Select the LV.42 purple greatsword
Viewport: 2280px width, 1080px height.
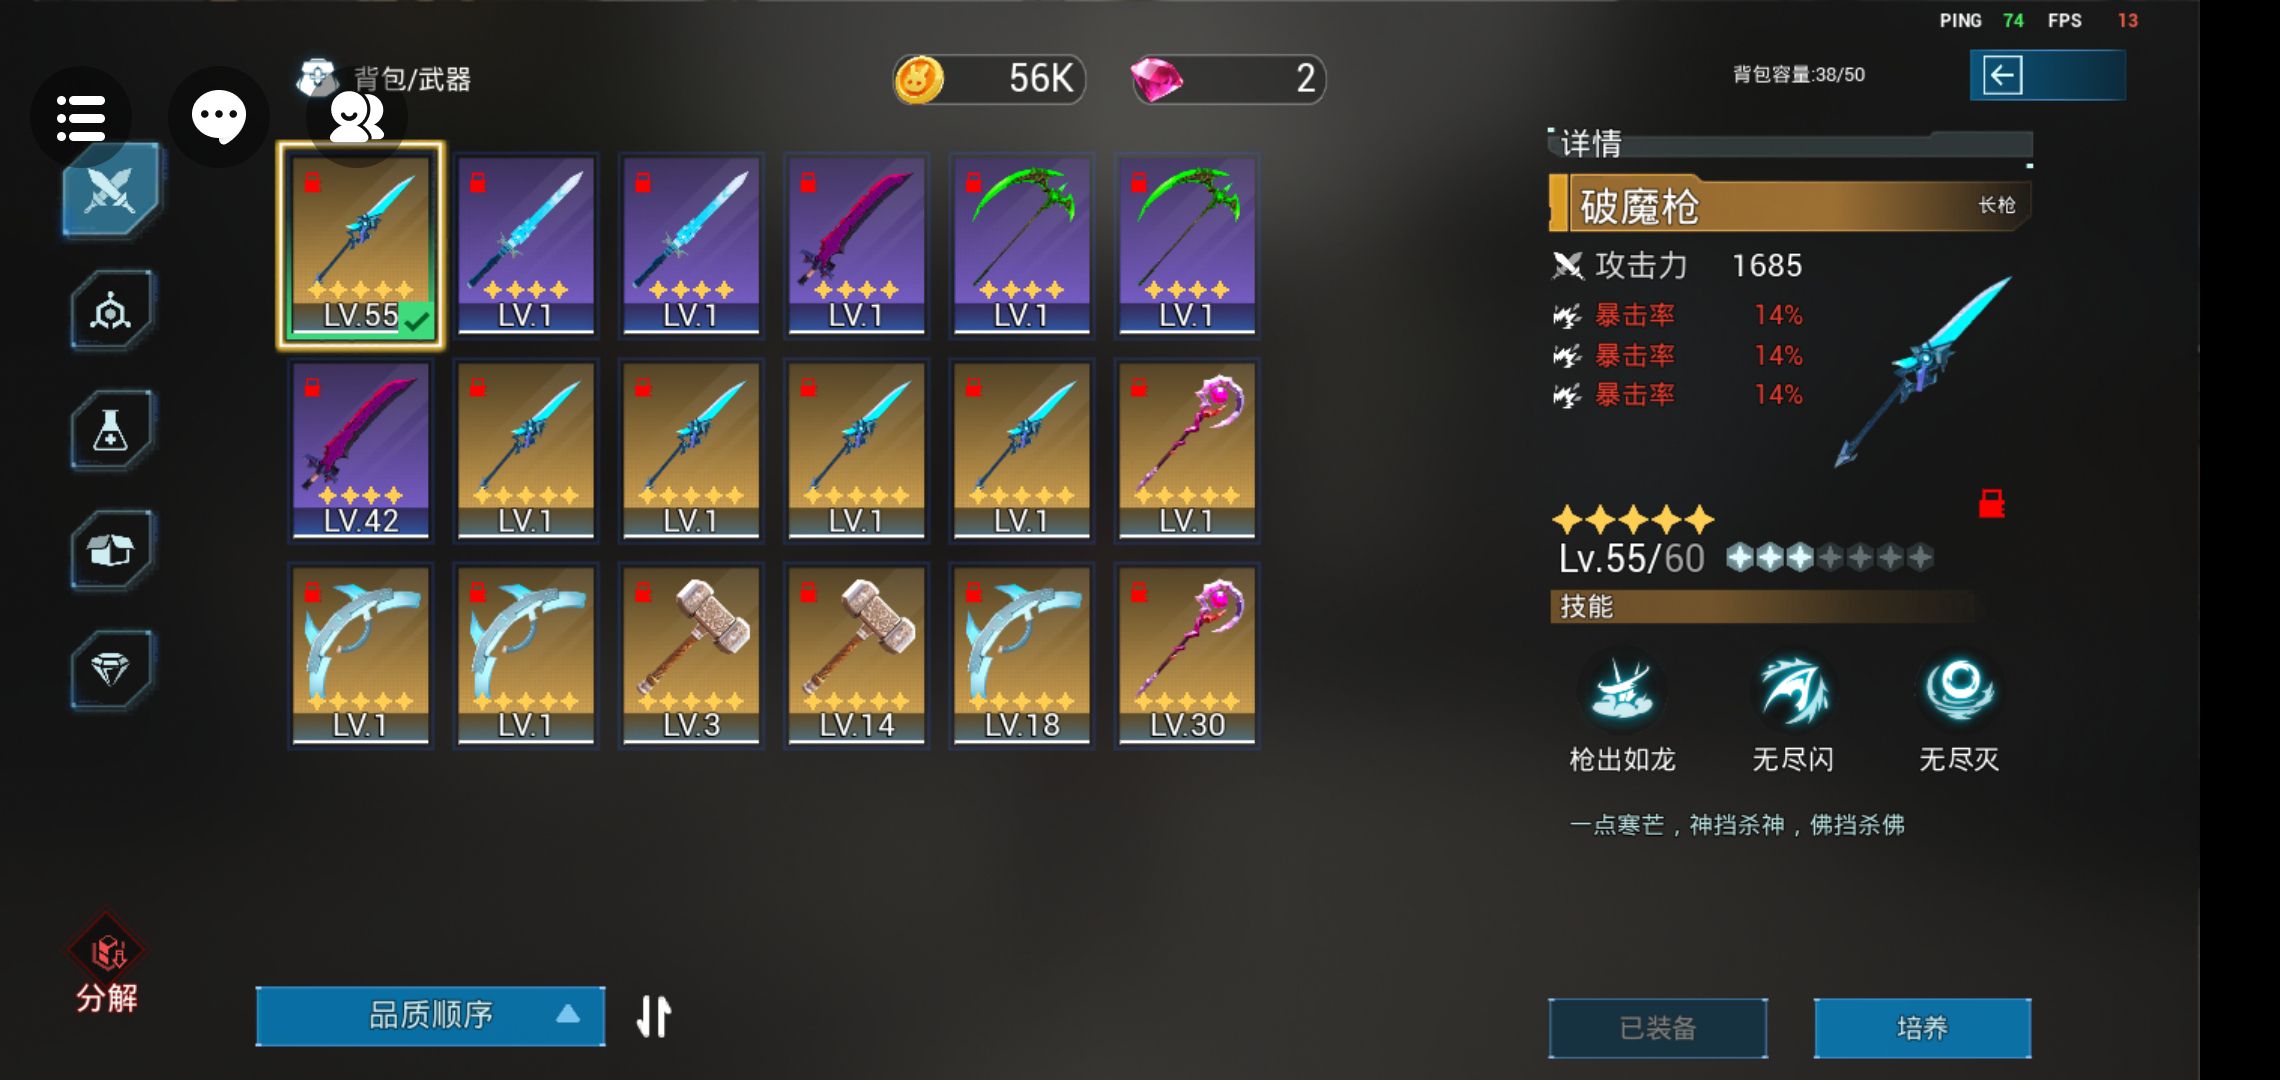361,451
